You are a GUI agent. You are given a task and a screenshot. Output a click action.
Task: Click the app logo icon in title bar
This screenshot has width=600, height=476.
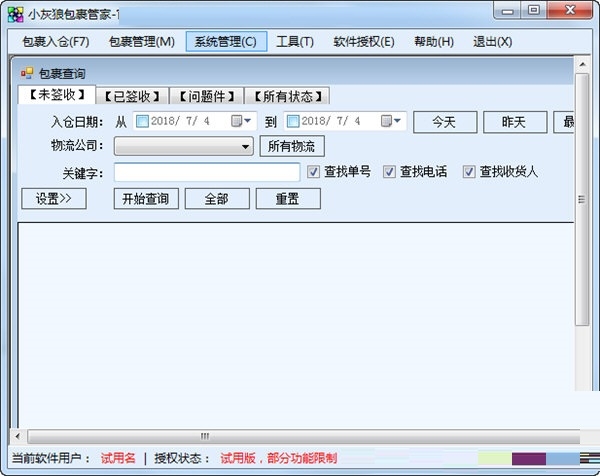[16, 15]
